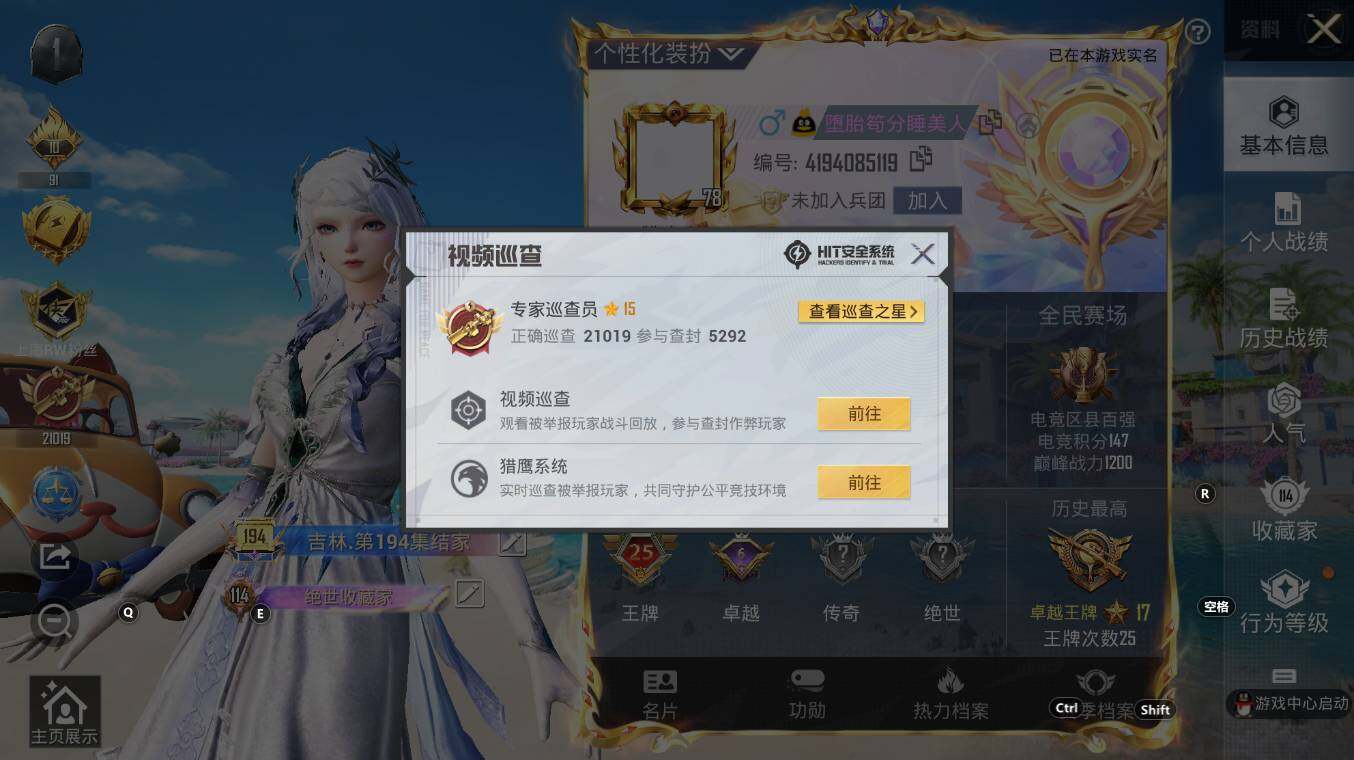This screenshot has width=1354, height=760.
Task: Open 主页展示 home display icon
Action: click(65, 712)
